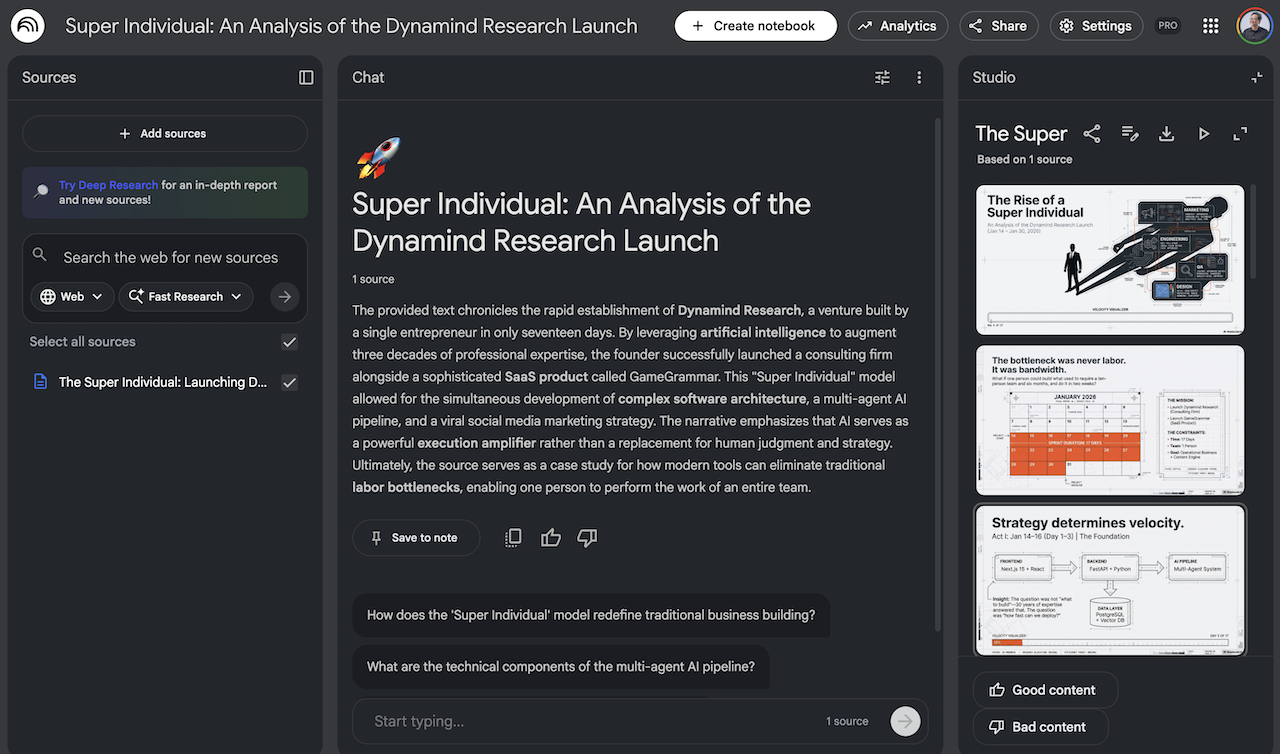
Task: Open the Chat panel three-dot menu
Action: [x=919, y=77]
